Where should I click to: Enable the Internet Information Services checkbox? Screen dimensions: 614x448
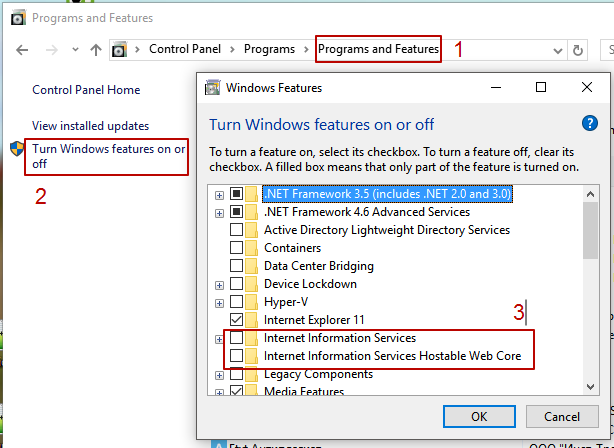(237, 339)
